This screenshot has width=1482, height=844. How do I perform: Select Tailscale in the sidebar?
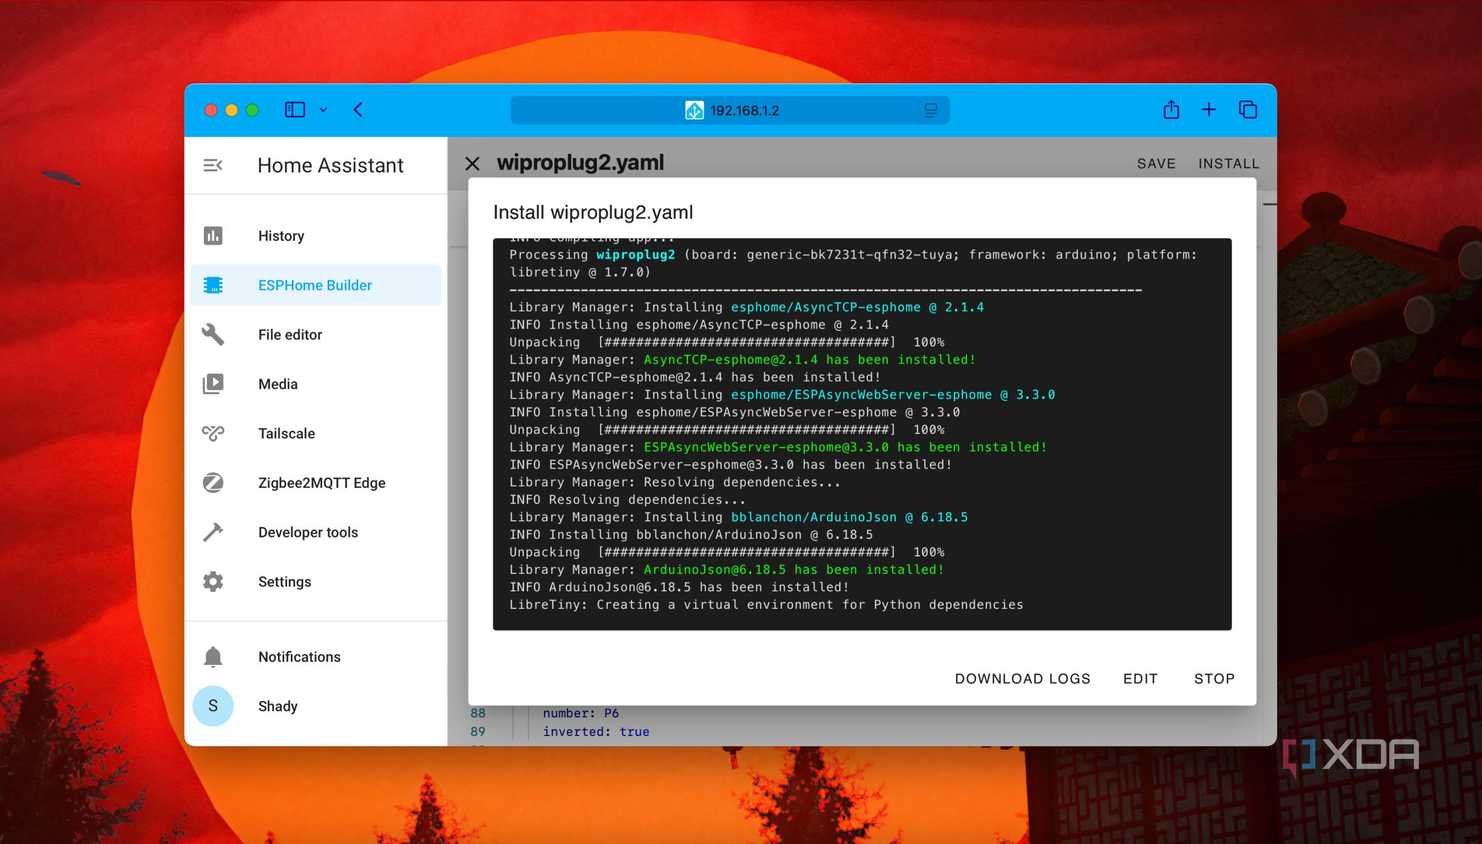pyautogui.click(x=316, y=433)
